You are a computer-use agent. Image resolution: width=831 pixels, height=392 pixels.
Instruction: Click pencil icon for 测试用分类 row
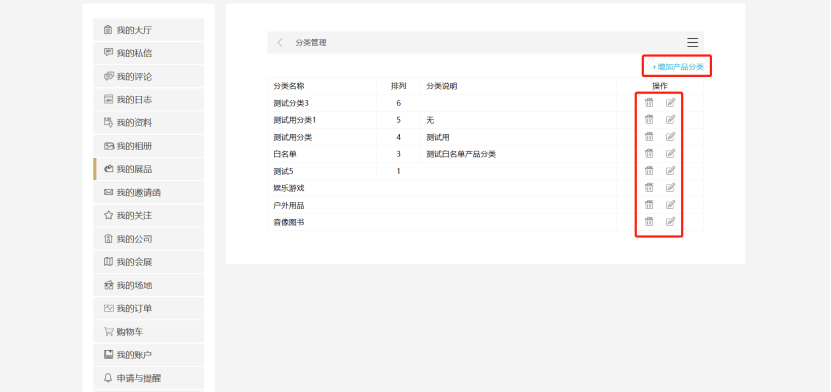(670, 137)
